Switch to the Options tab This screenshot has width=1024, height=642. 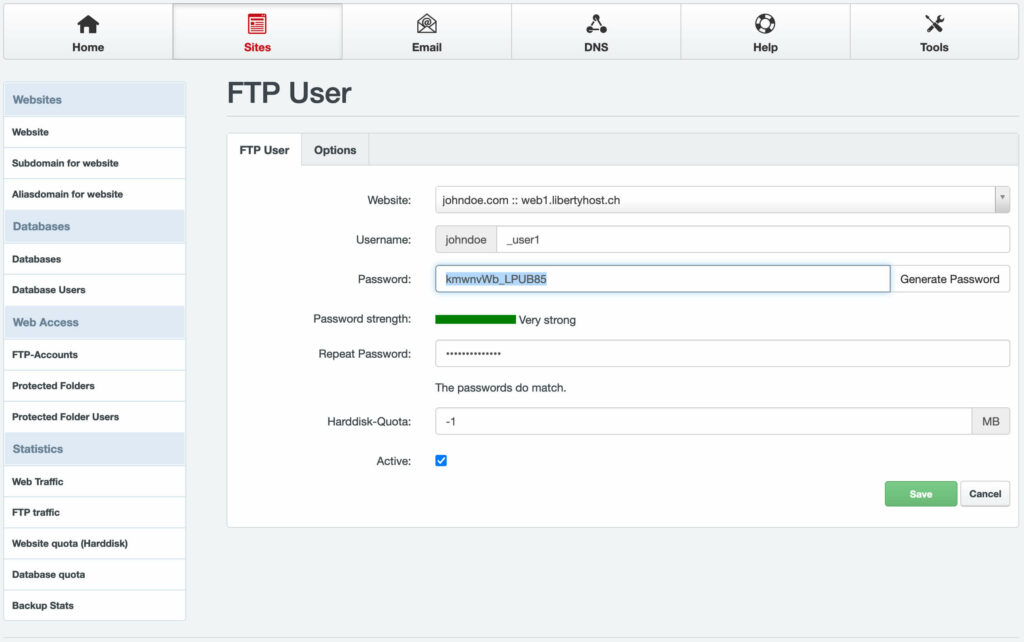[335, 149]
